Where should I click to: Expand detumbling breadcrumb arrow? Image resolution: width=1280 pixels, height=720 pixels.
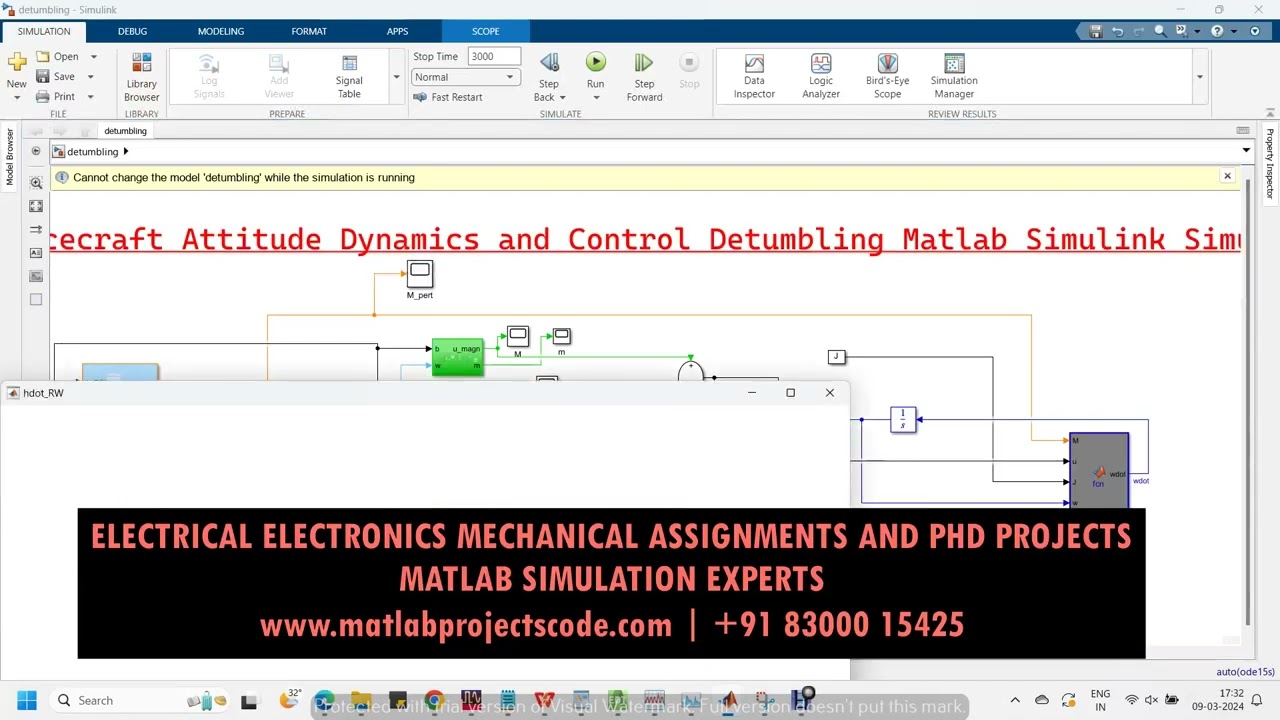(x=125, y=151)
